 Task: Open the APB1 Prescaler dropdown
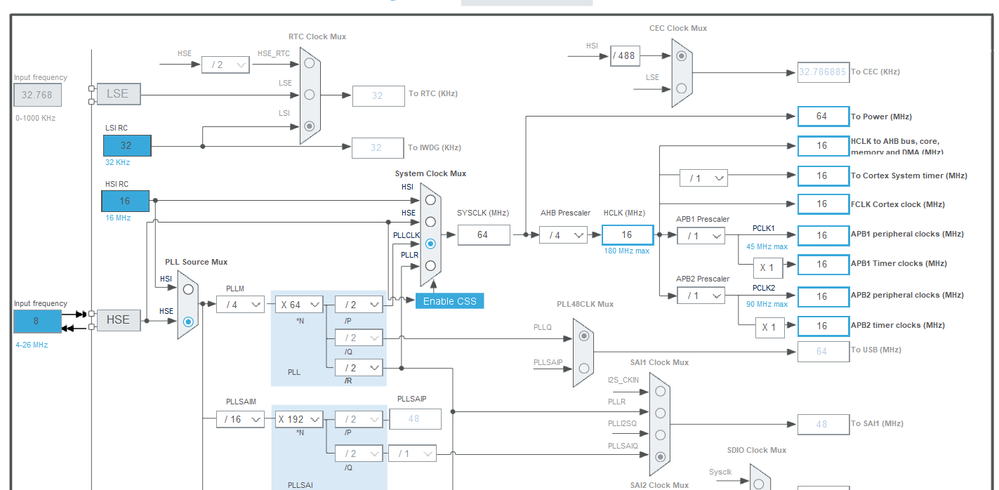tap(701, 235)
